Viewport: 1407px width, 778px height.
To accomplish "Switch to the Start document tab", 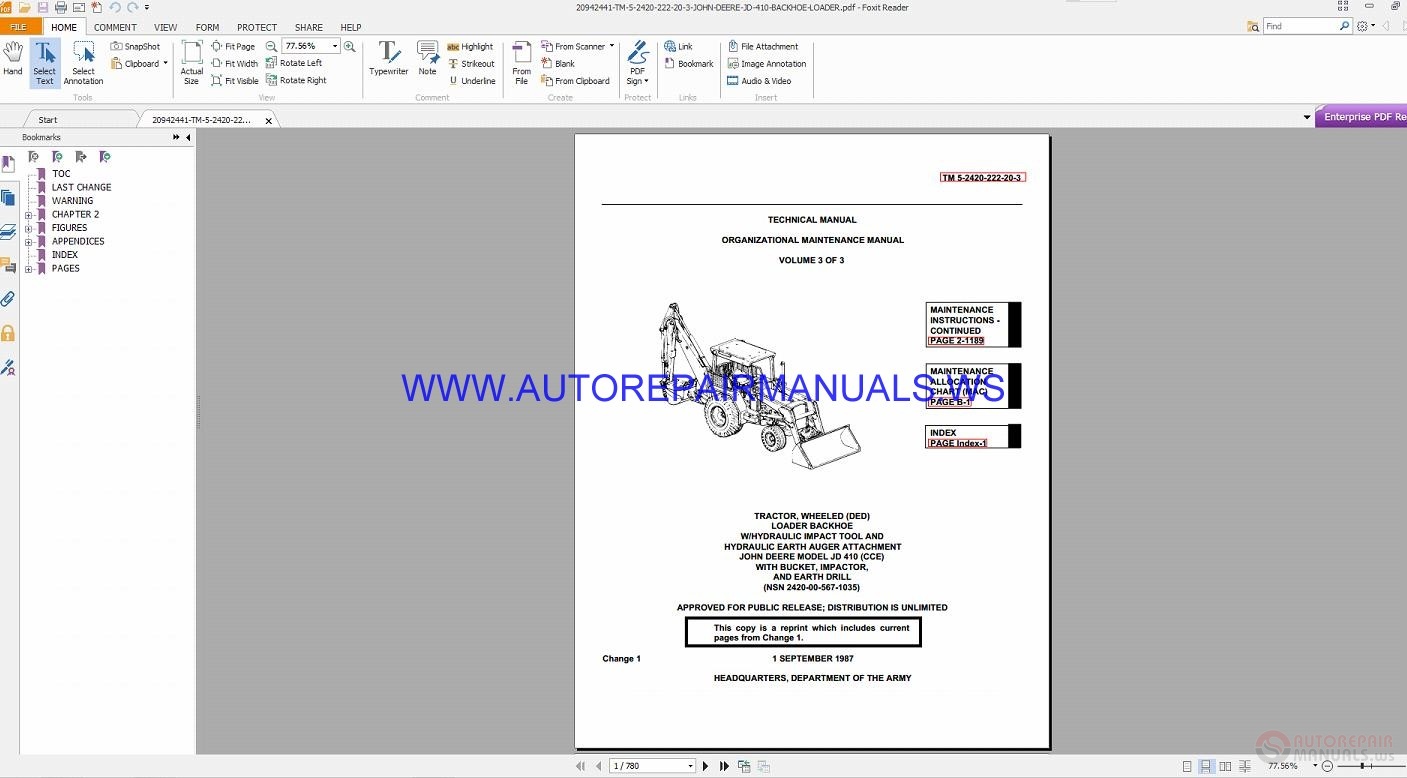I will (48, 120).
